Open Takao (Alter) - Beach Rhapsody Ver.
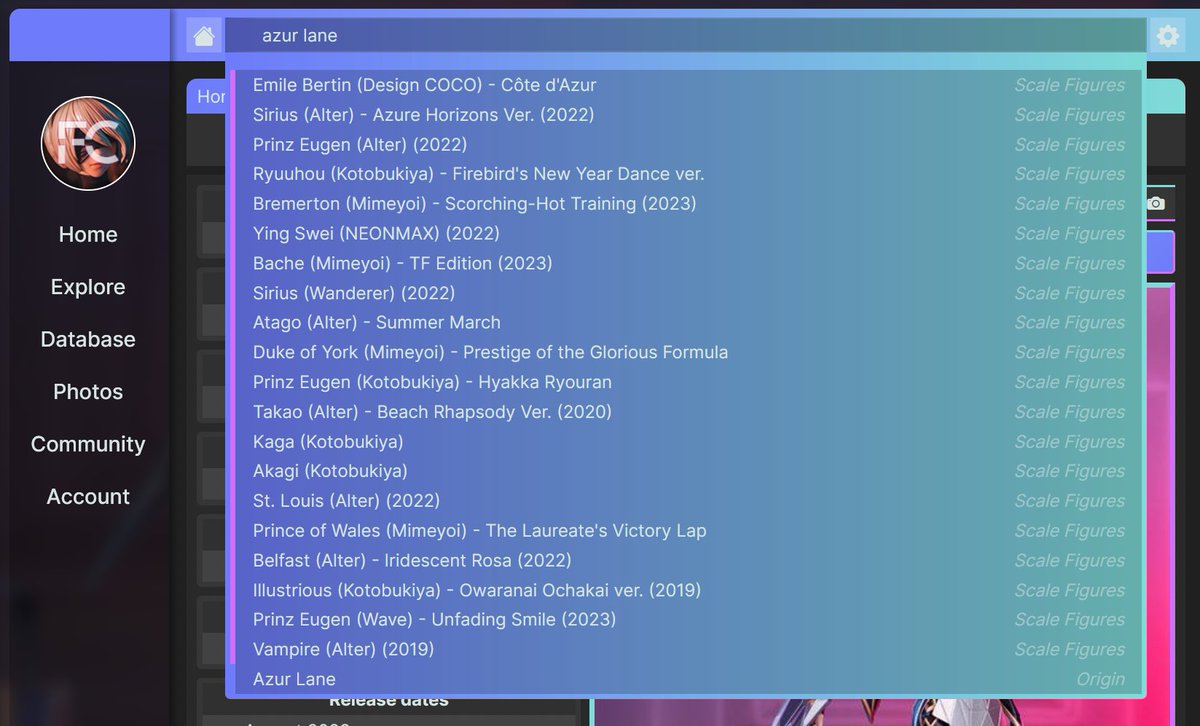This screenshot has width=1200, height=726. click(689, 412)
